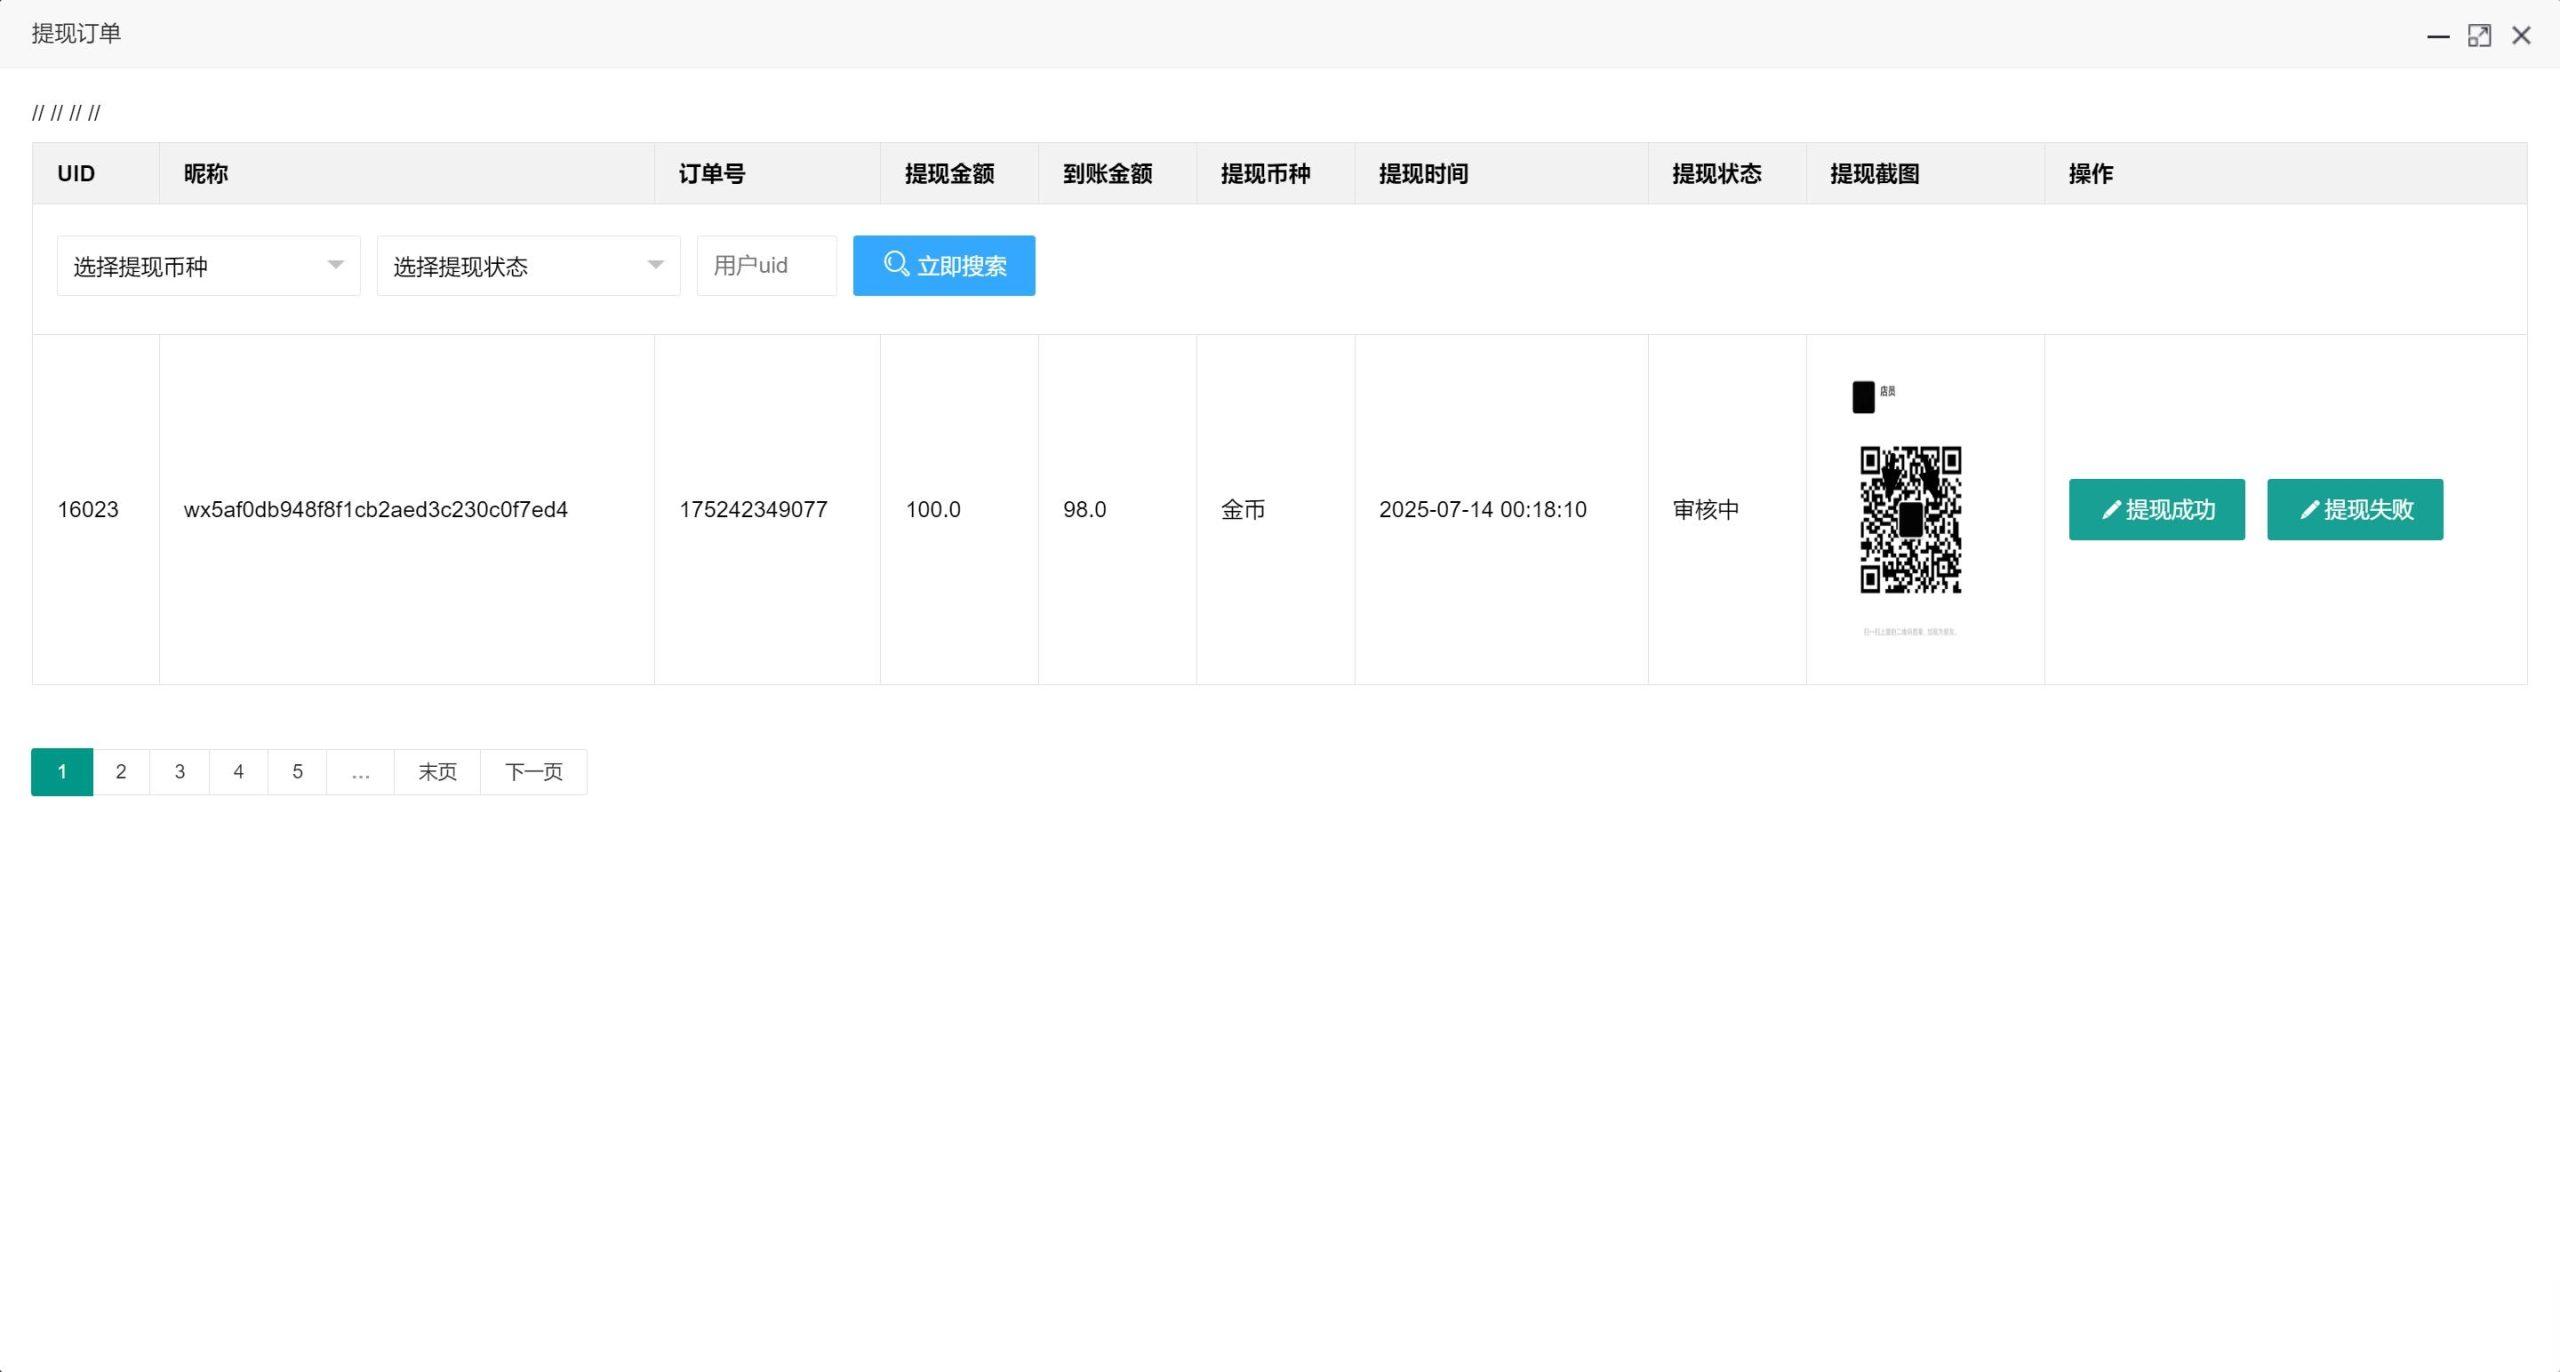Click the pencil icon on 提现成功 button

[x=2110, y=509]
